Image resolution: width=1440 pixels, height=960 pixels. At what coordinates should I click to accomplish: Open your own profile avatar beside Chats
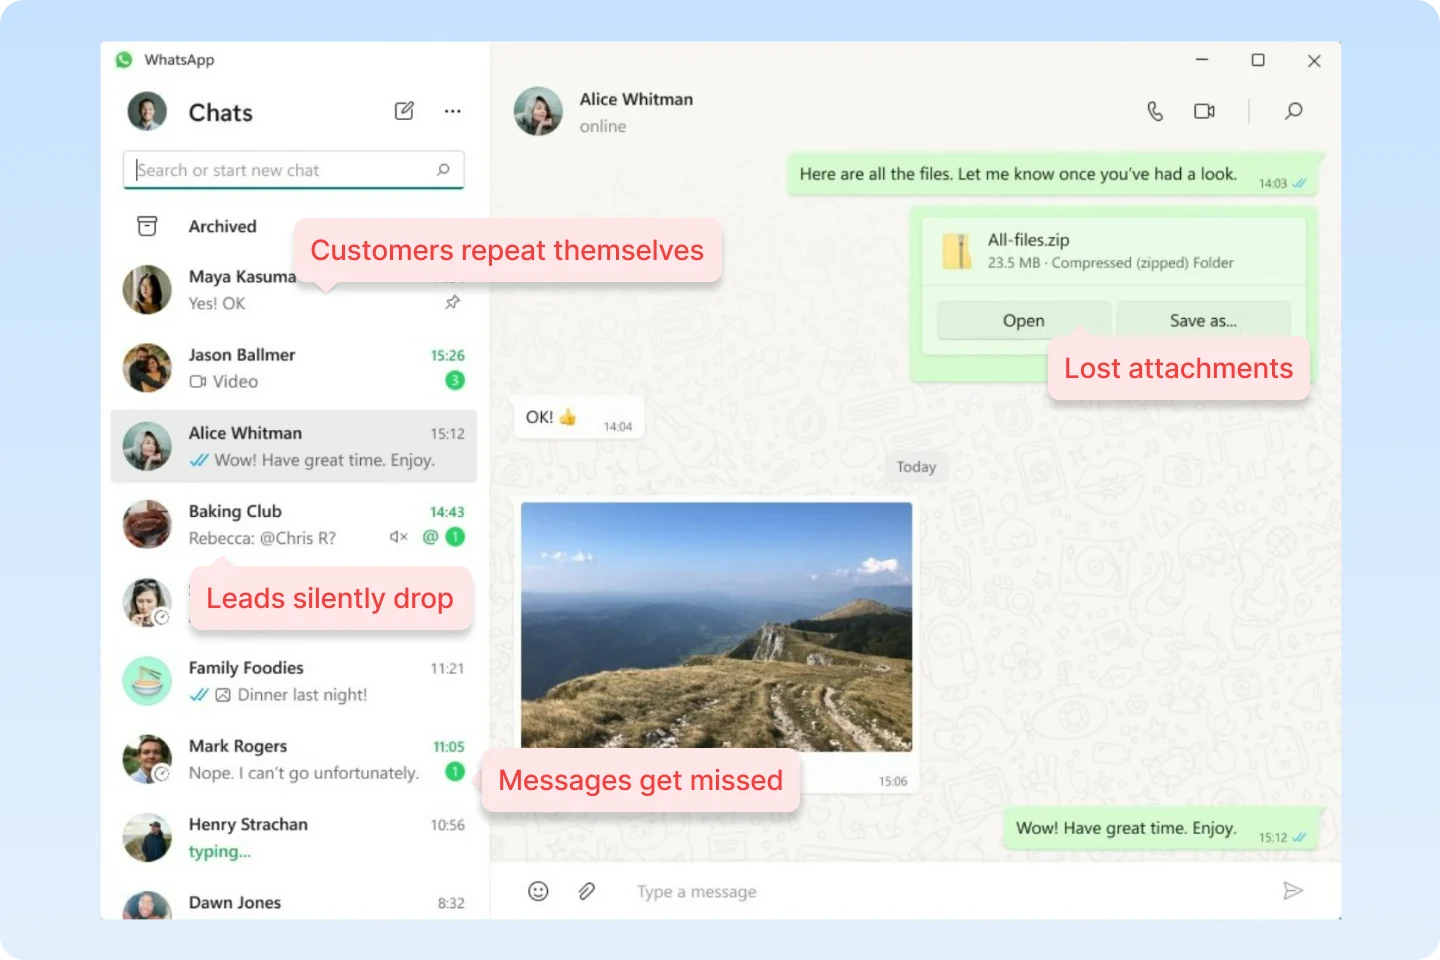point(147,112)
